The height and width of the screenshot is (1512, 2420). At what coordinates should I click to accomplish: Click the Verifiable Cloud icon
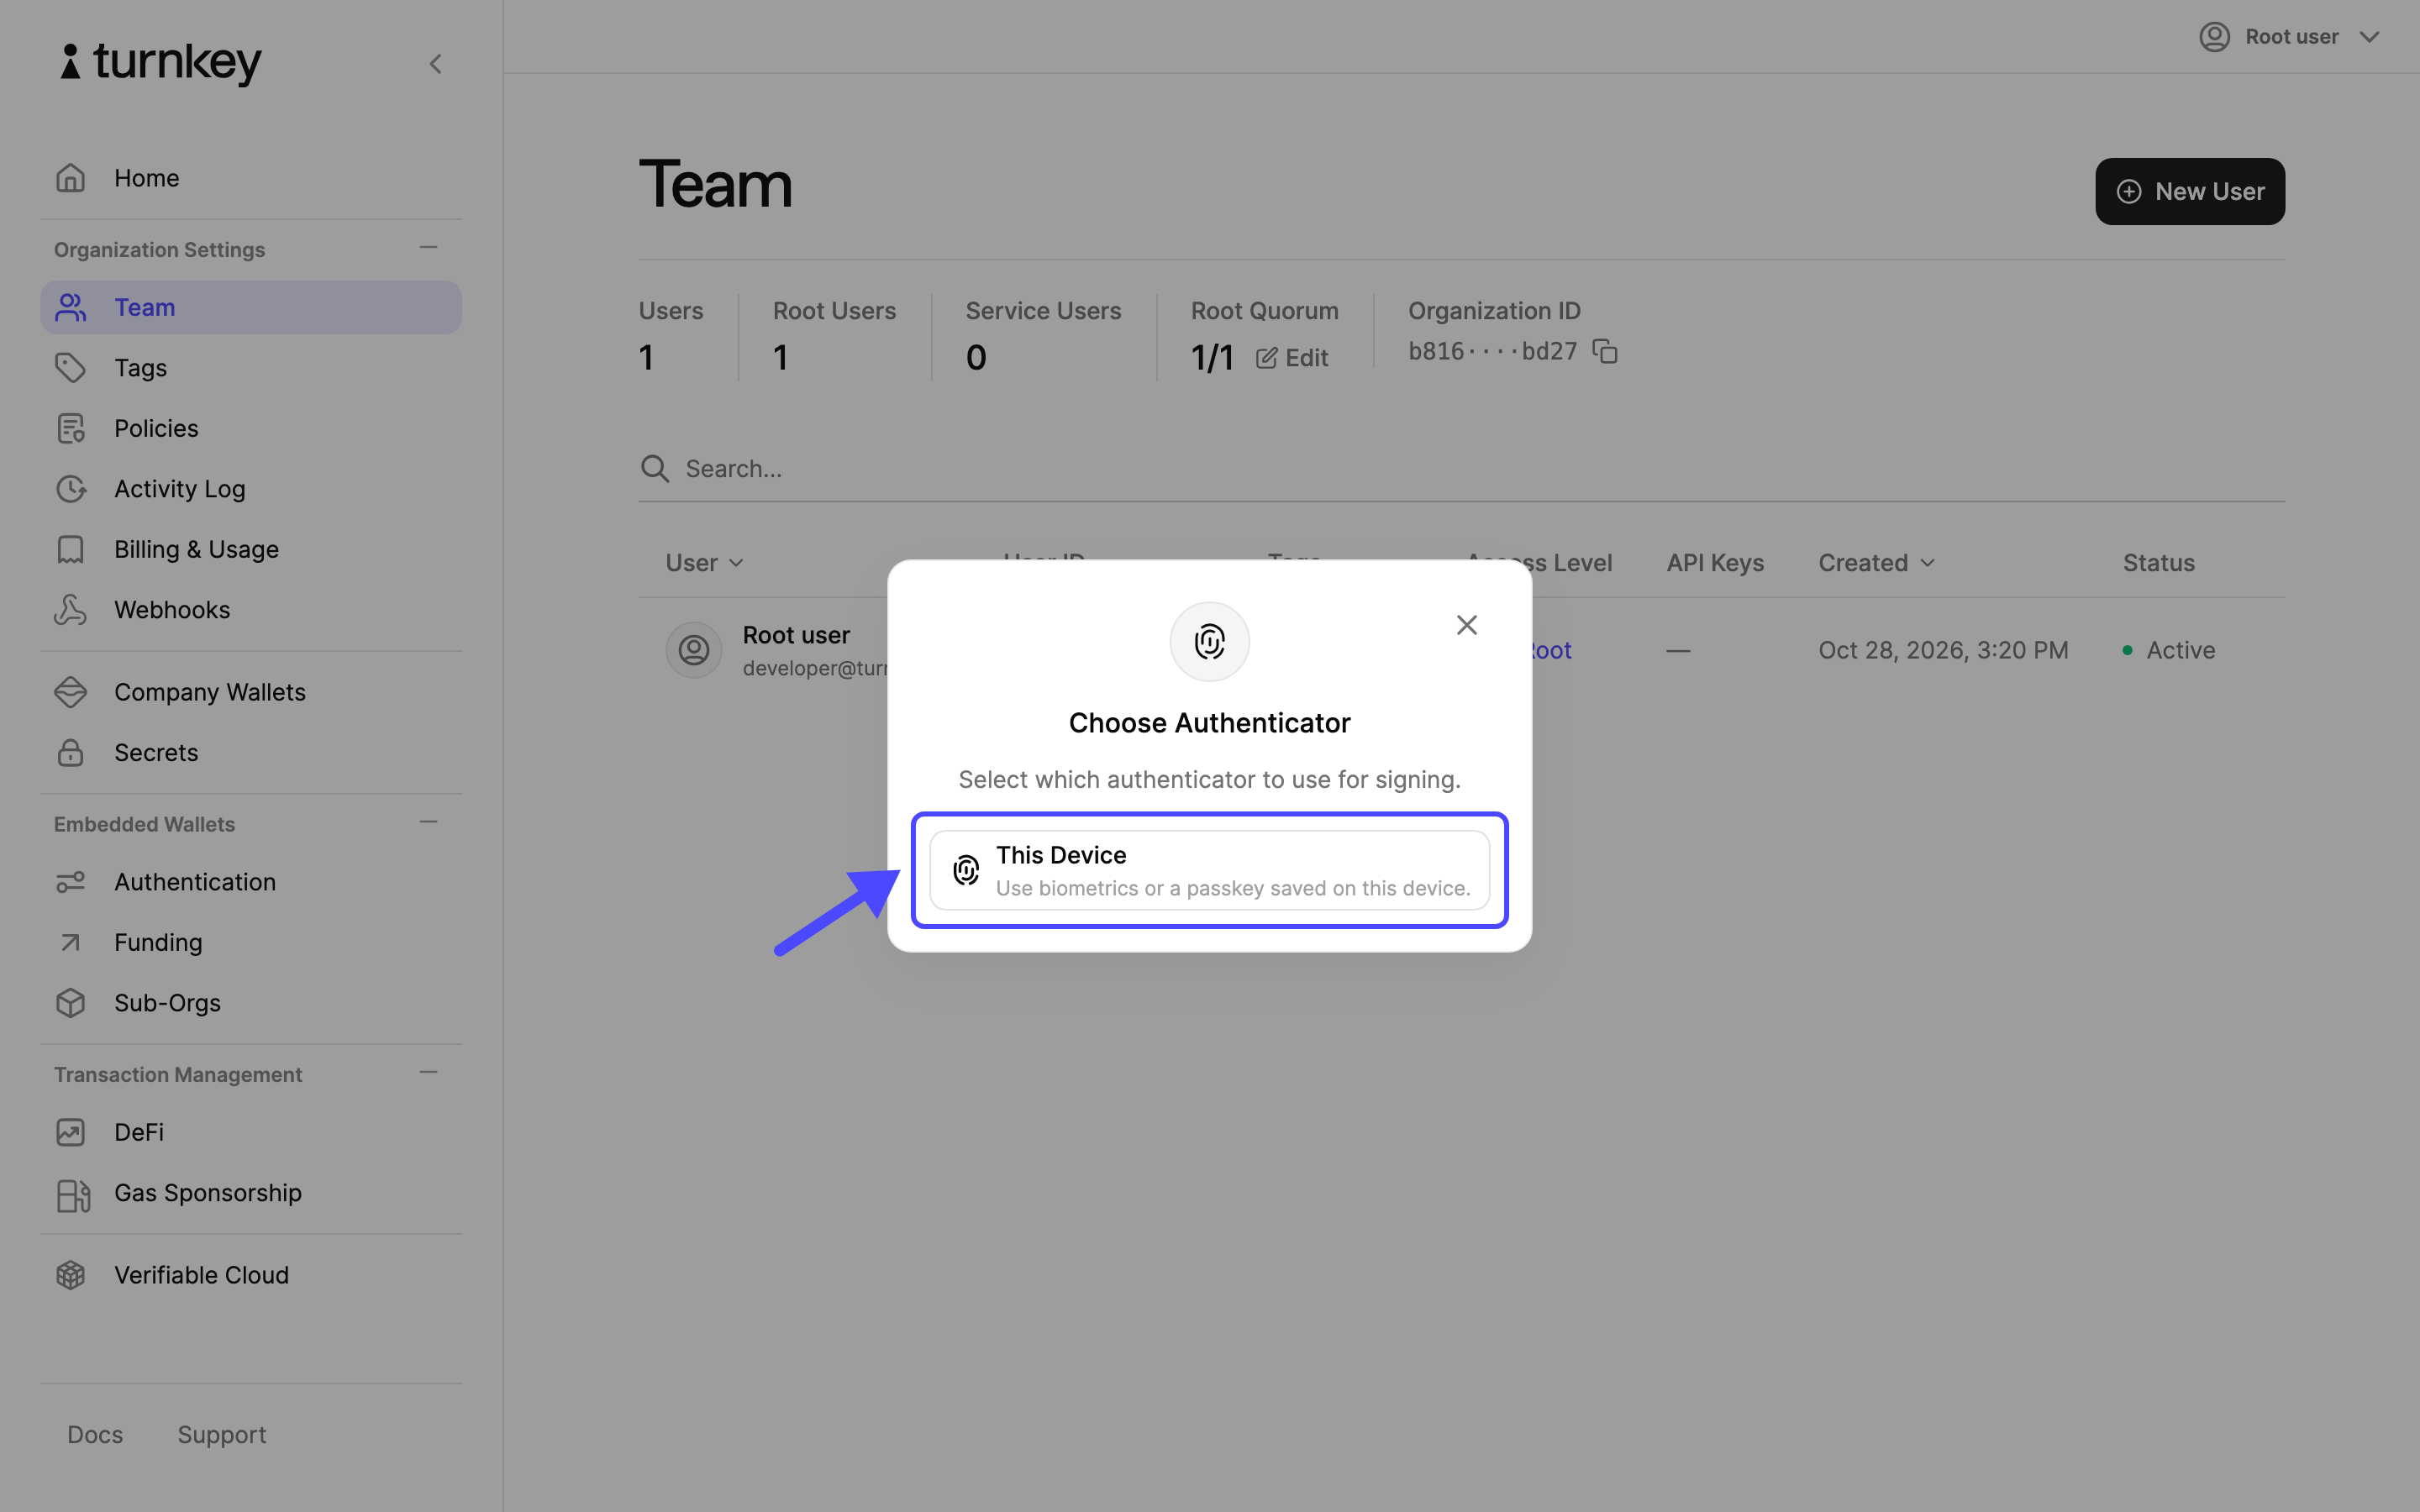coord(70,1275)
